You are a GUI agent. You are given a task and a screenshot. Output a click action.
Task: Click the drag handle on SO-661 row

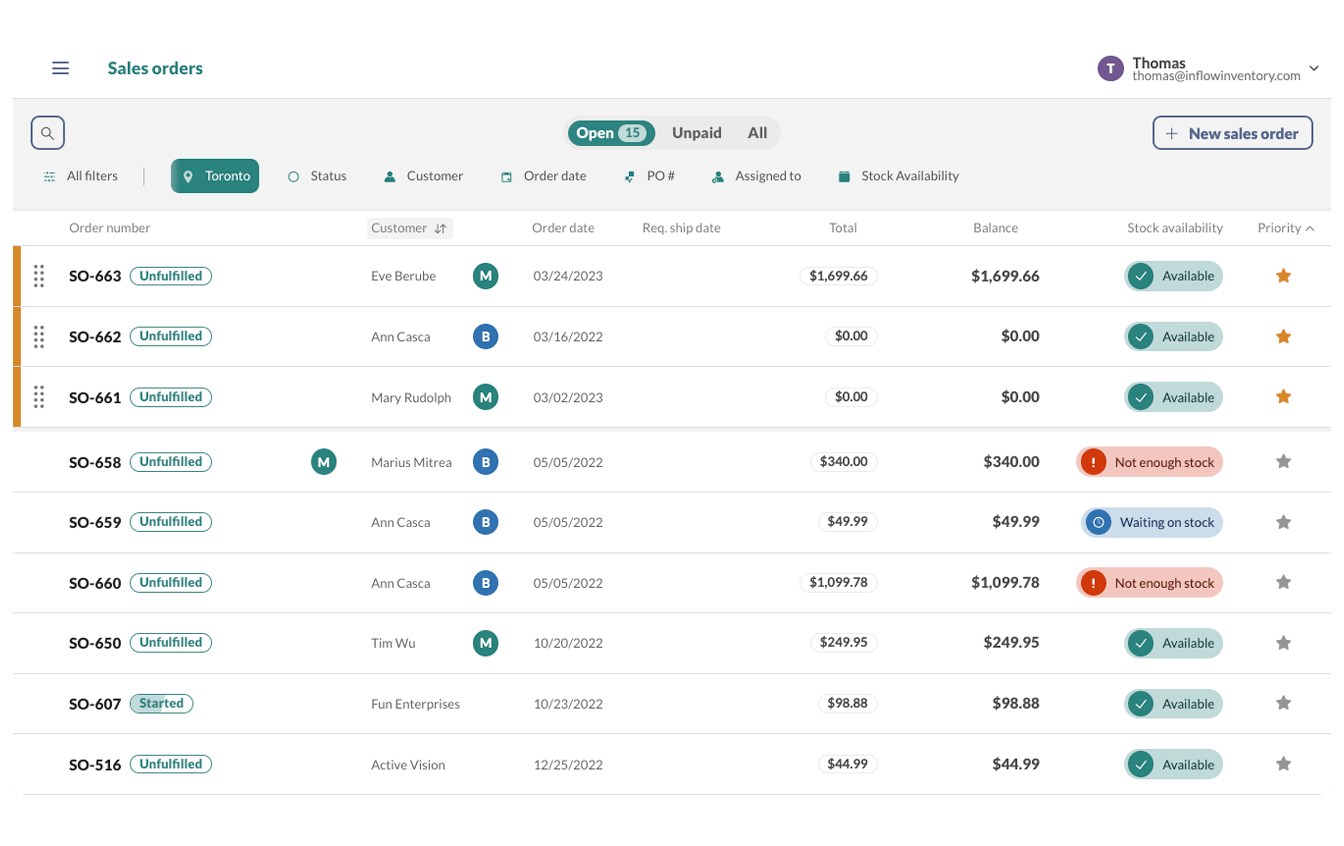click(39, 397)
